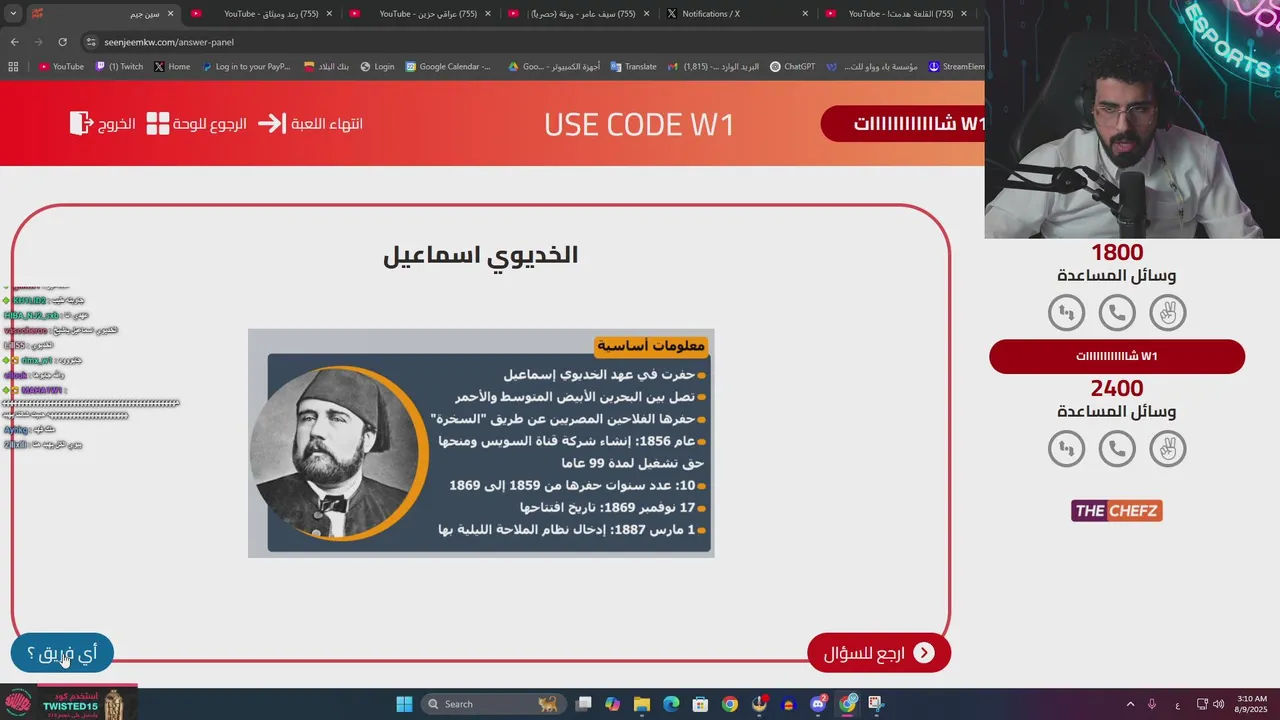Open the X Home bookmark
Image resolution: width=1280 pixels, height=720 pixels.
pyautogui.click(x=172, y=67)
